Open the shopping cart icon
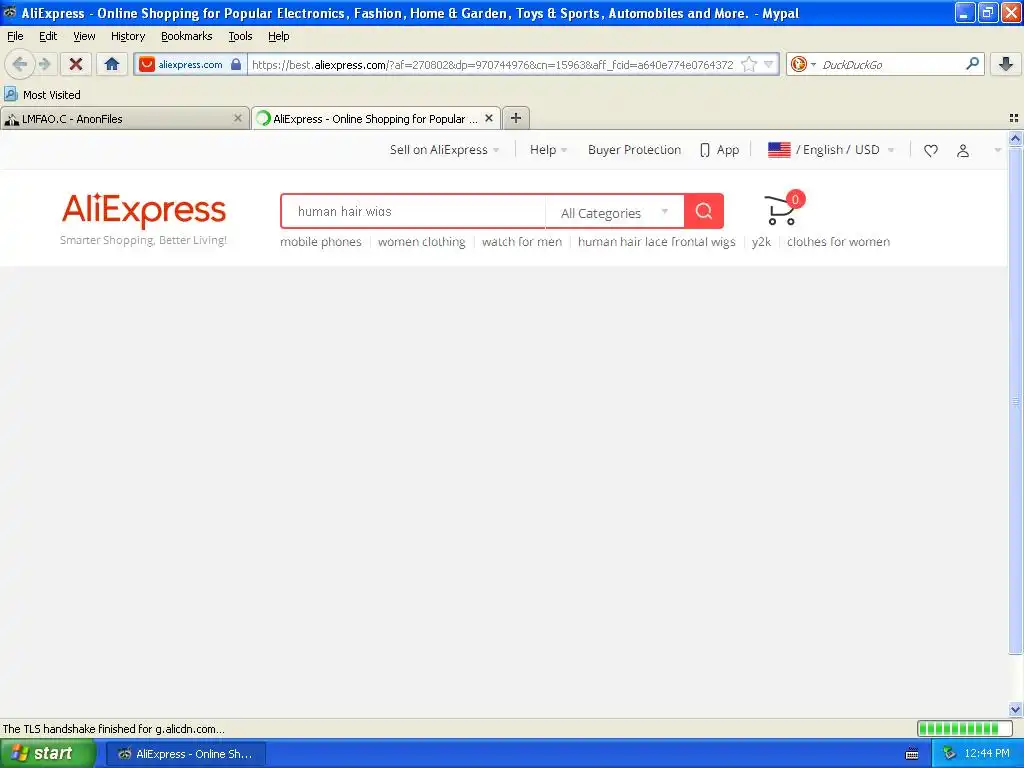This screenshot has width=1024, height=768. pos(783,208)
